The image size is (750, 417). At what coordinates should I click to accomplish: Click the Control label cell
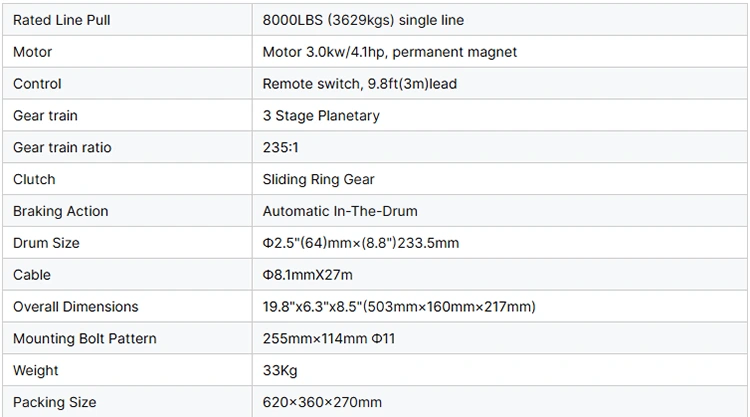click(37, 84)
